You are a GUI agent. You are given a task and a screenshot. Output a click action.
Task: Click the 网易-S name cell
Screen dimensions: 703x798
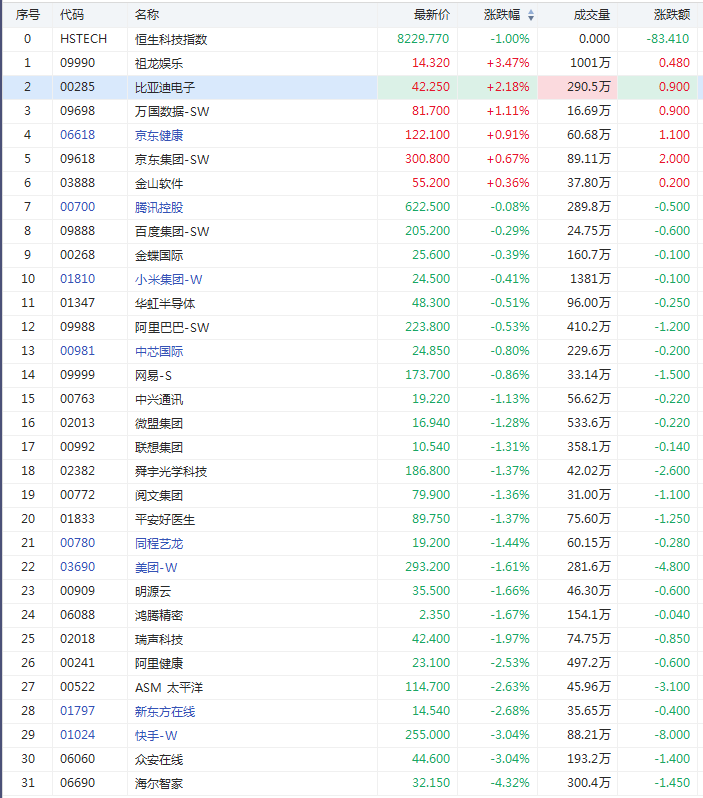click(x=153, y=375)
